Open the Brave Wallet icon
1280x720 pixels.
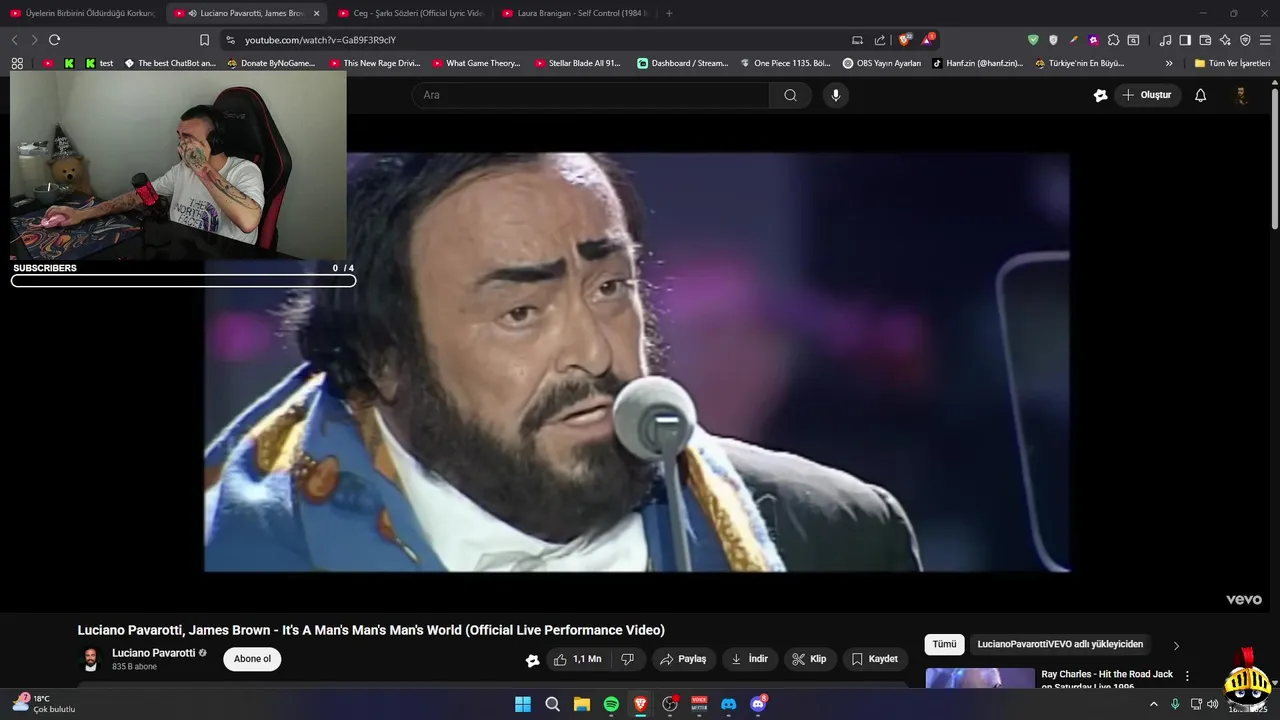(1205, 40)
